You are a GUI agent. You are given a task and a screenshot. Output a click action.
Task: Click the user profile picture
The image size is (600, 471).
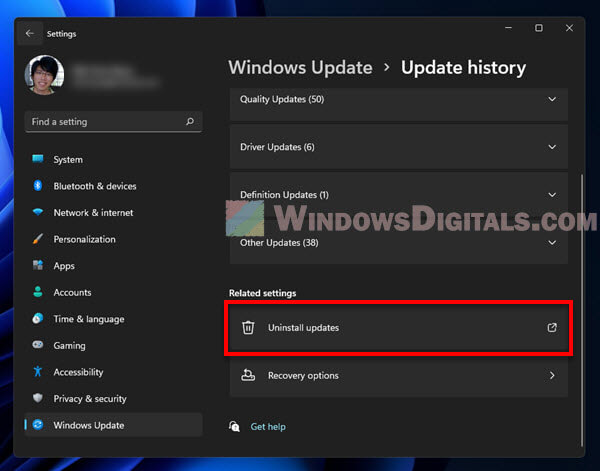tap(44, 75)
